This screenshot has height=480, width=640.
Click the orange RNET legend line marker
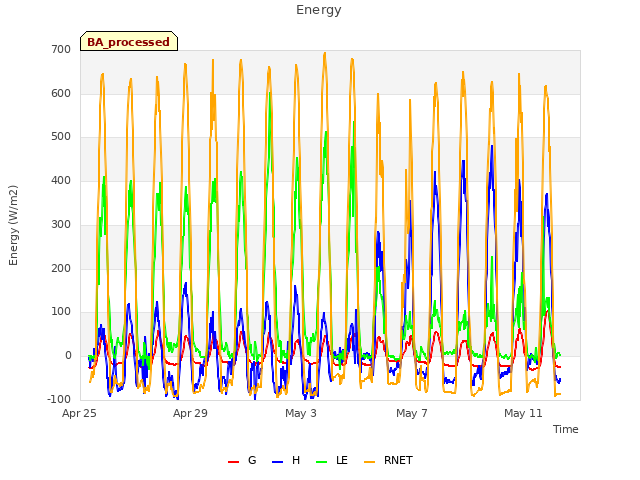(x=369, y=462)
